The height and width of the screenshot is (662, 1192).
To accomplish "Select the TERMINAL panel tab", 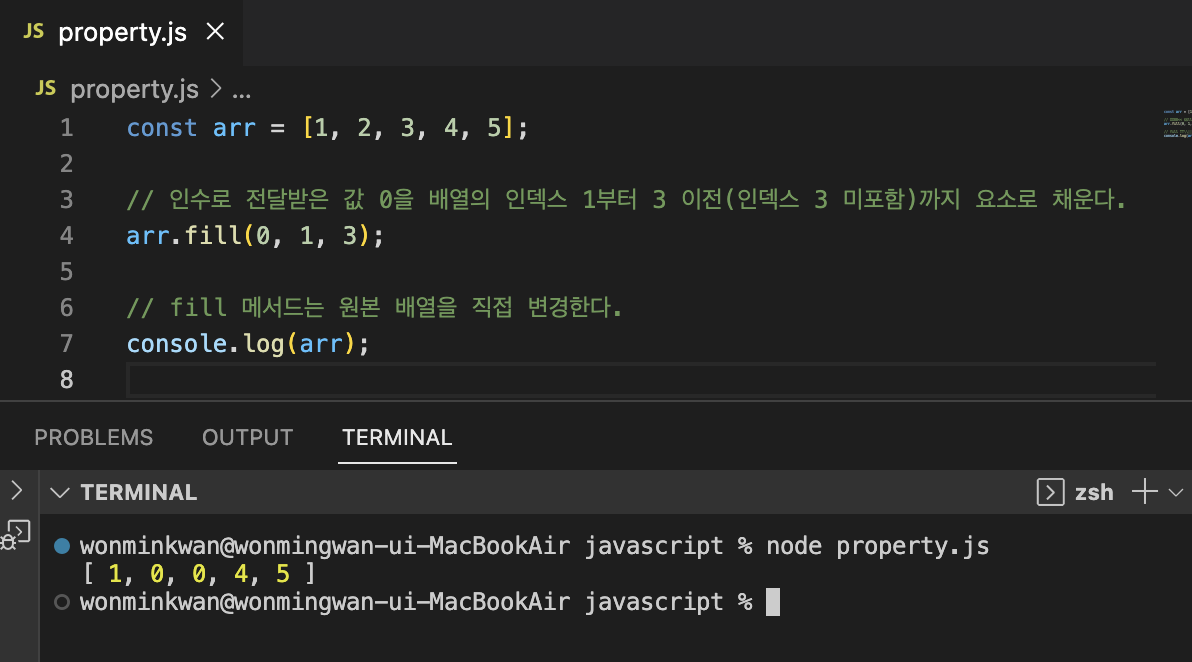I will 397,438.
